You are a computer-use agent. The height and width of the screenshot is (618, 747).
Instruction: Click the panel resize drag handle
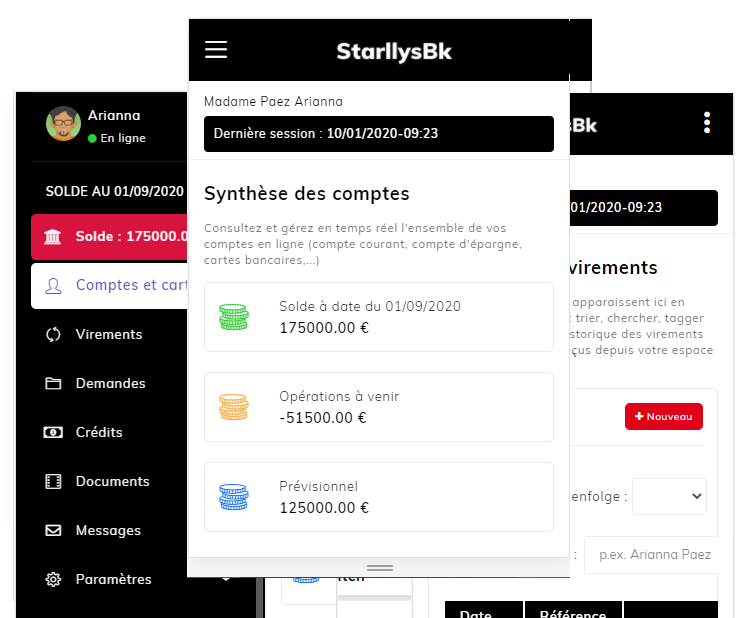[379, 568]
